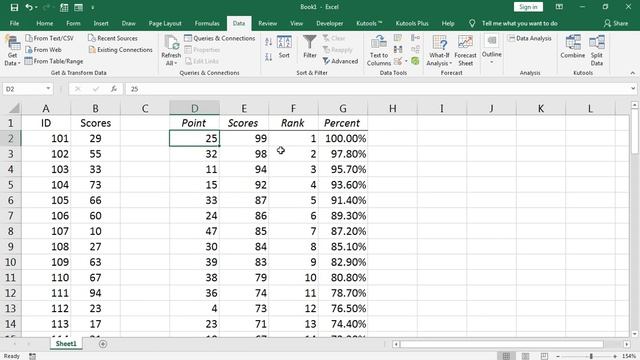The width and height of the screenshot is (640, 360).
Task: Click the vertical scrollbar thumb
Action: point(635,131)
